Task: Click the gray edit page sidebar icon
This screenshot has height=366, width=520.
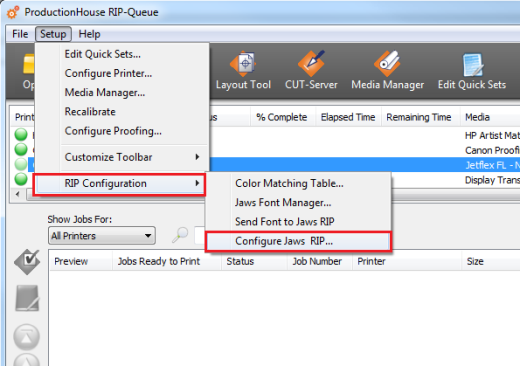Action: (27, 298)
